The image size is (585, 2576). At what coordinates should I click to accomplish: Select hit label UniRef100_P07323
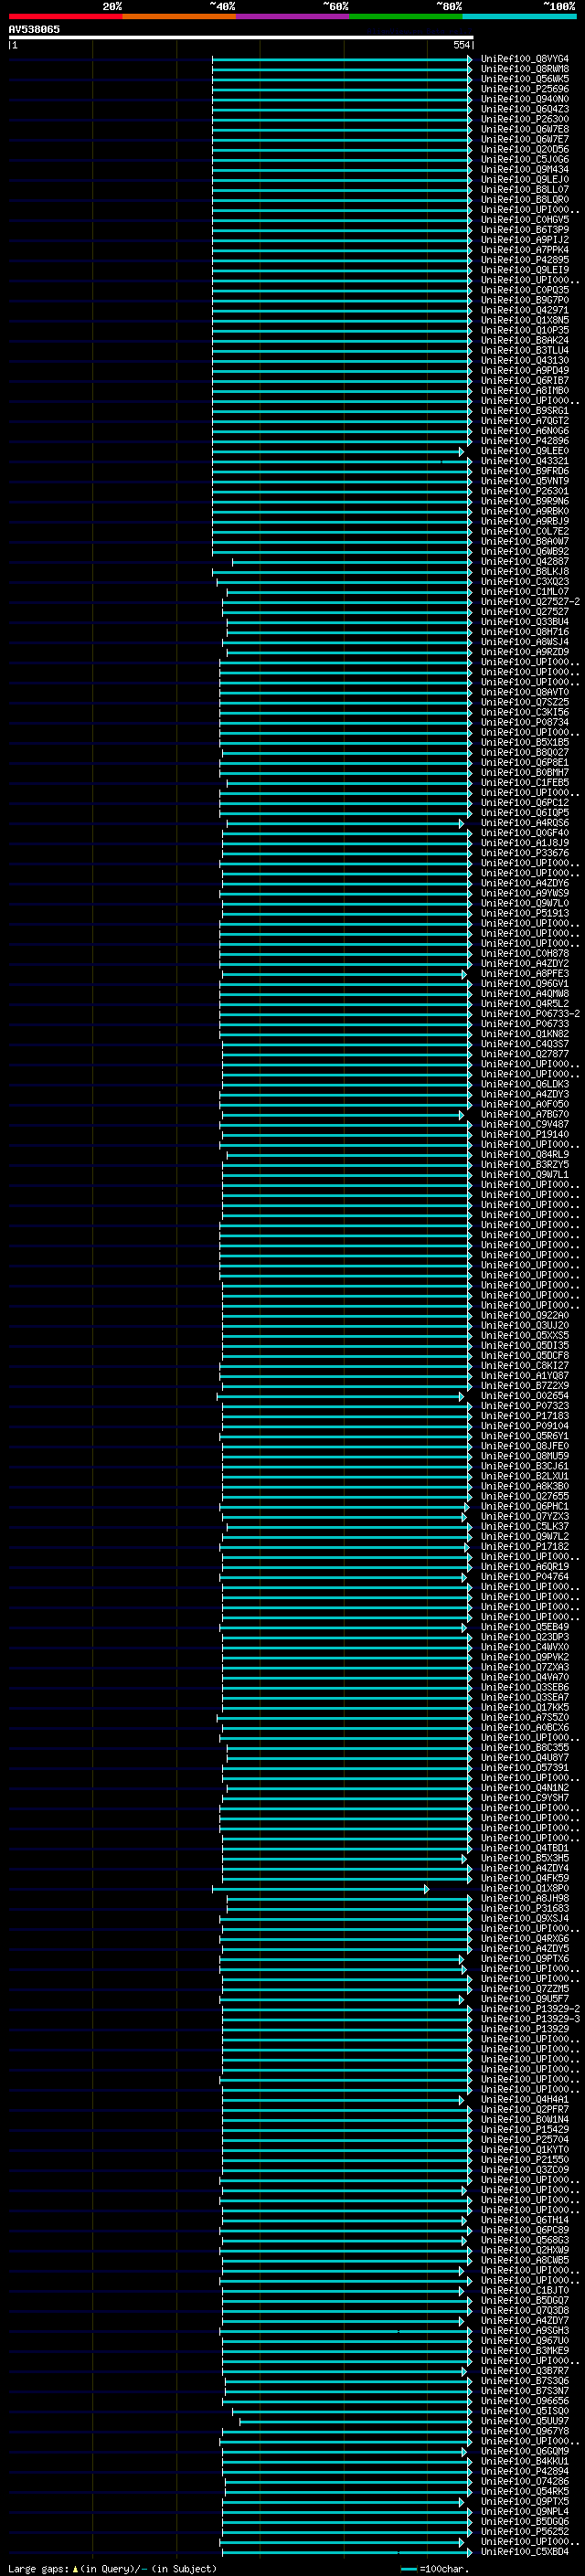(x=525, y=1405)
